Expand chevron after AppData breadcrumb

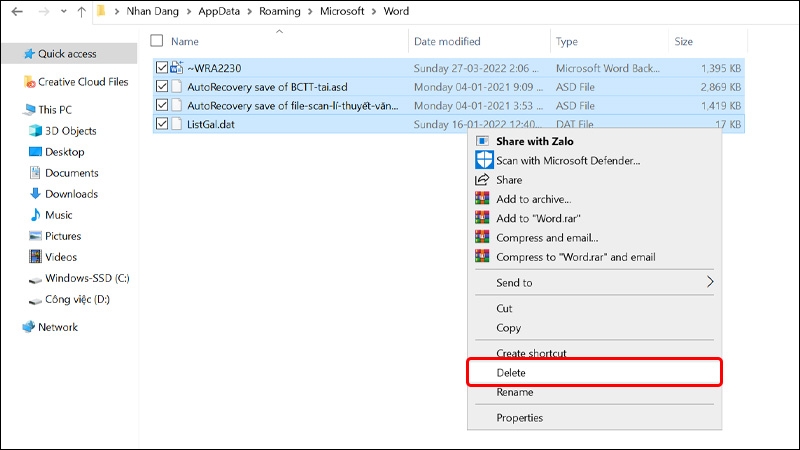(249, 11)
